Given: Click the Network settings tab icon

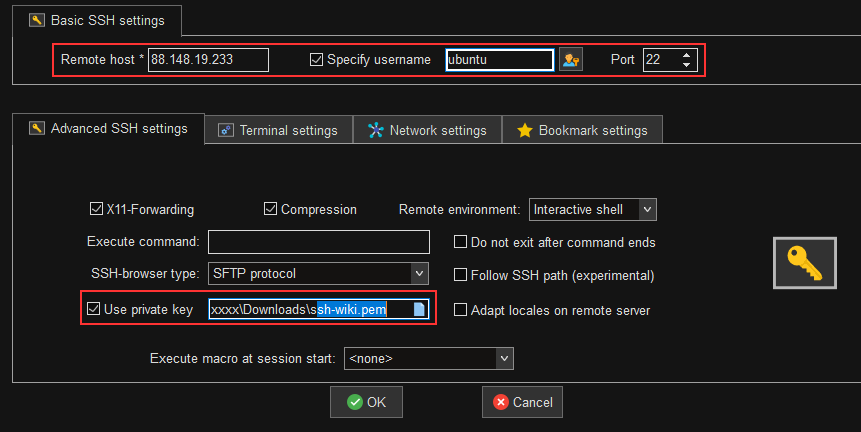Looking at the screenshot, I should (376, 130).
